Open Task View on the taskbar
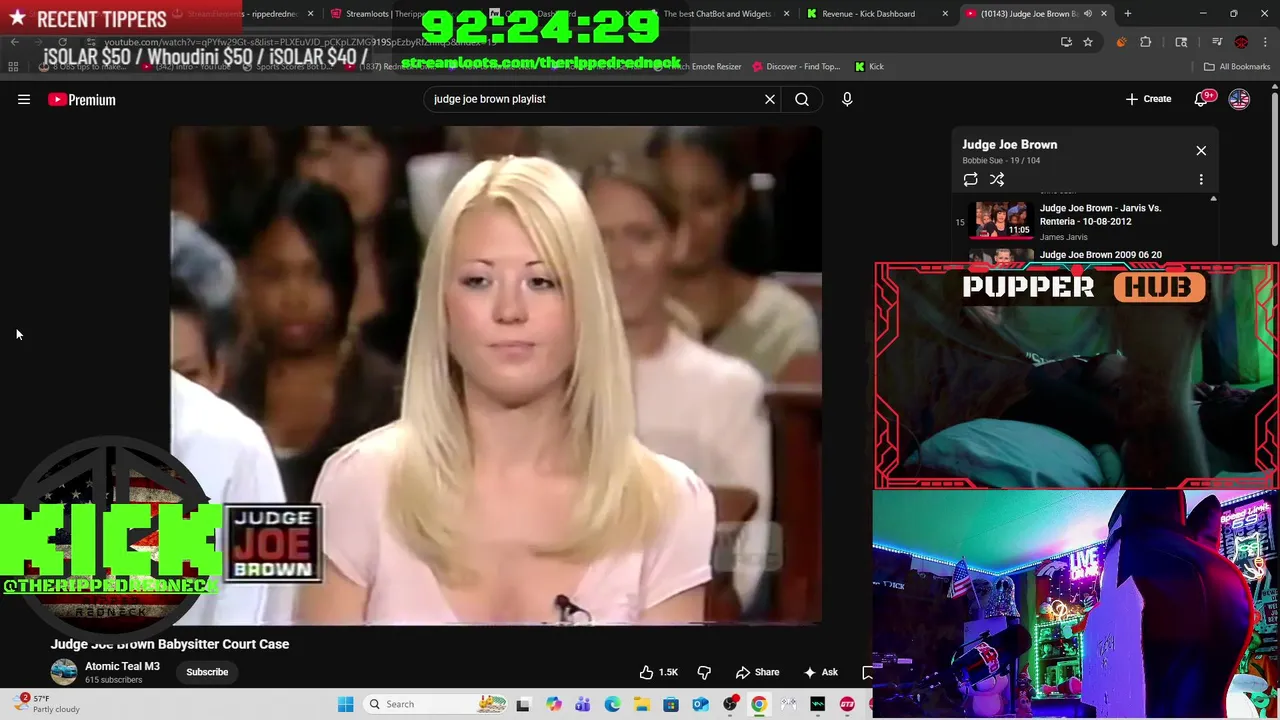 523,704
